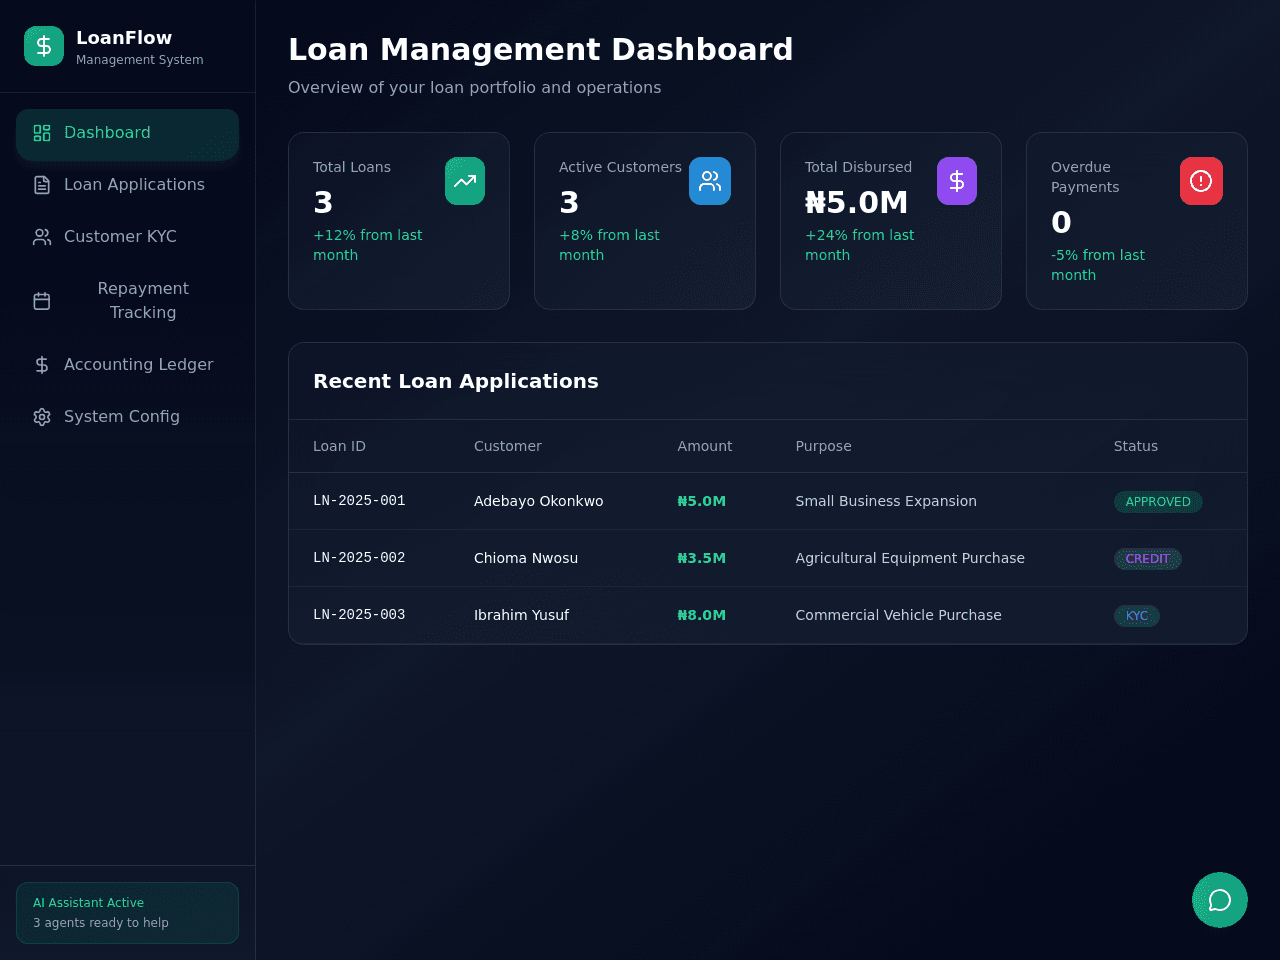Click the green trending-up icon on Total Loans
This screenshot has width=1280, height=960.
coord(465,181)
